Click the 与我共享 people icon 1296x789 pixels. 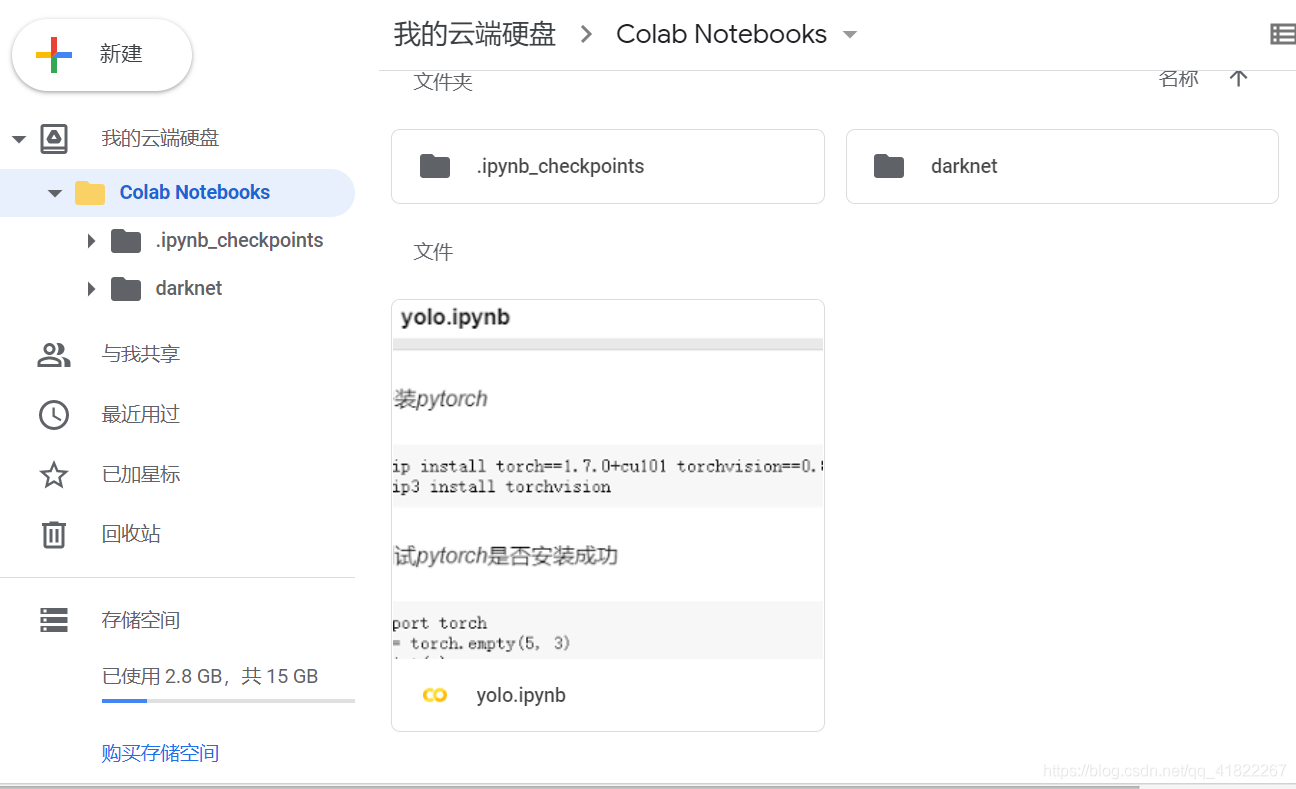click(x=54, y=354)
